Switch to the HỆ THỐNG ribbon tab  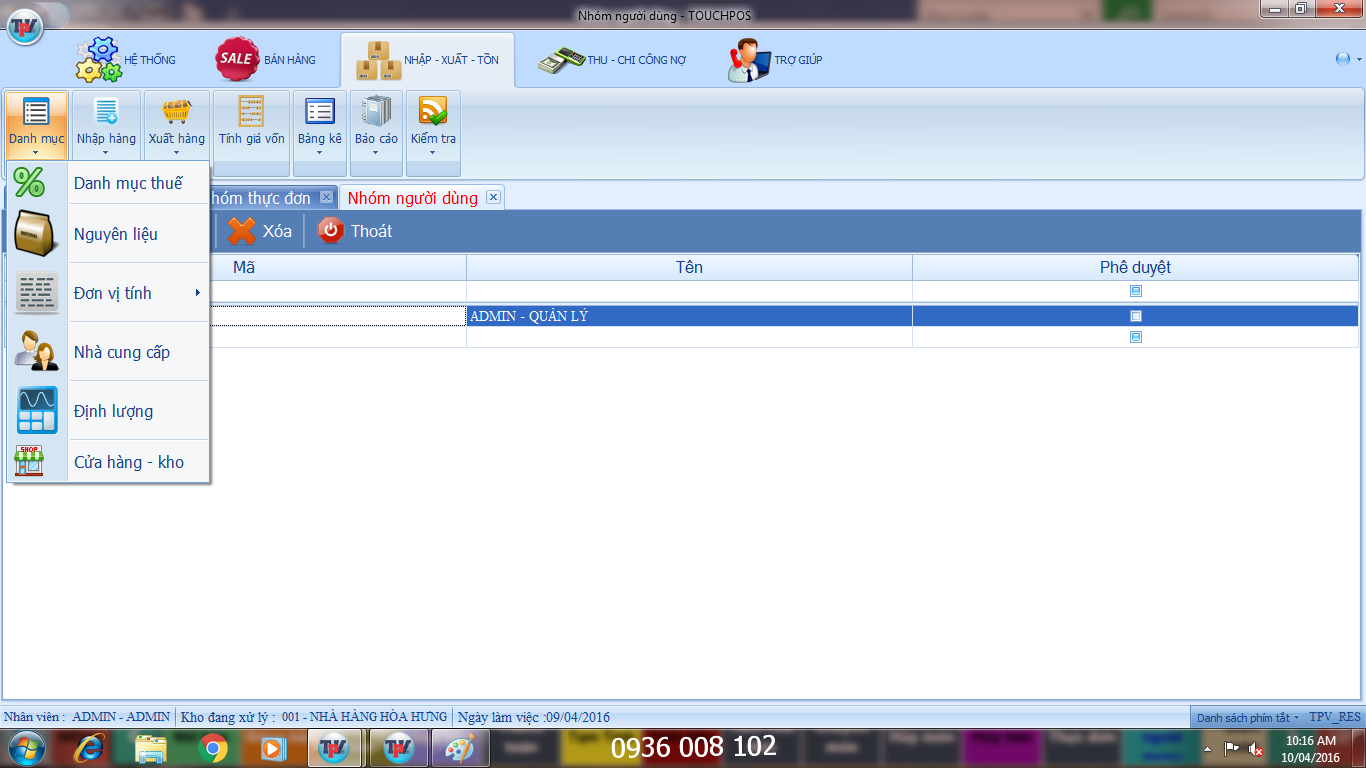pyautogui.click(x=127, y=59)
